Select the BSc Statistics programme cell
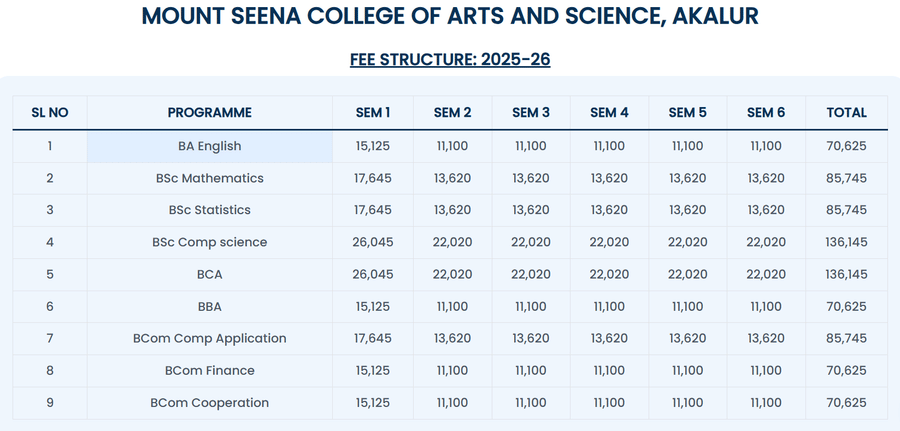The height and width of the screenshot is (431, 900). point(210,210)
